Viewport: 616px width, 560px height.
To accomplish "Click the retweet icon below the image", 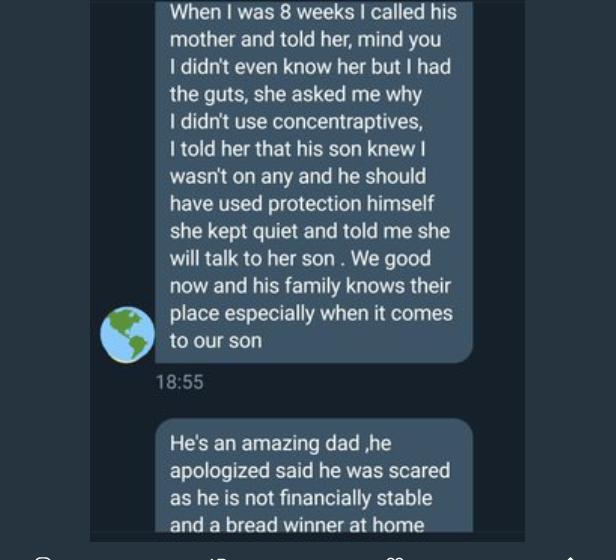I will point(219,558).
